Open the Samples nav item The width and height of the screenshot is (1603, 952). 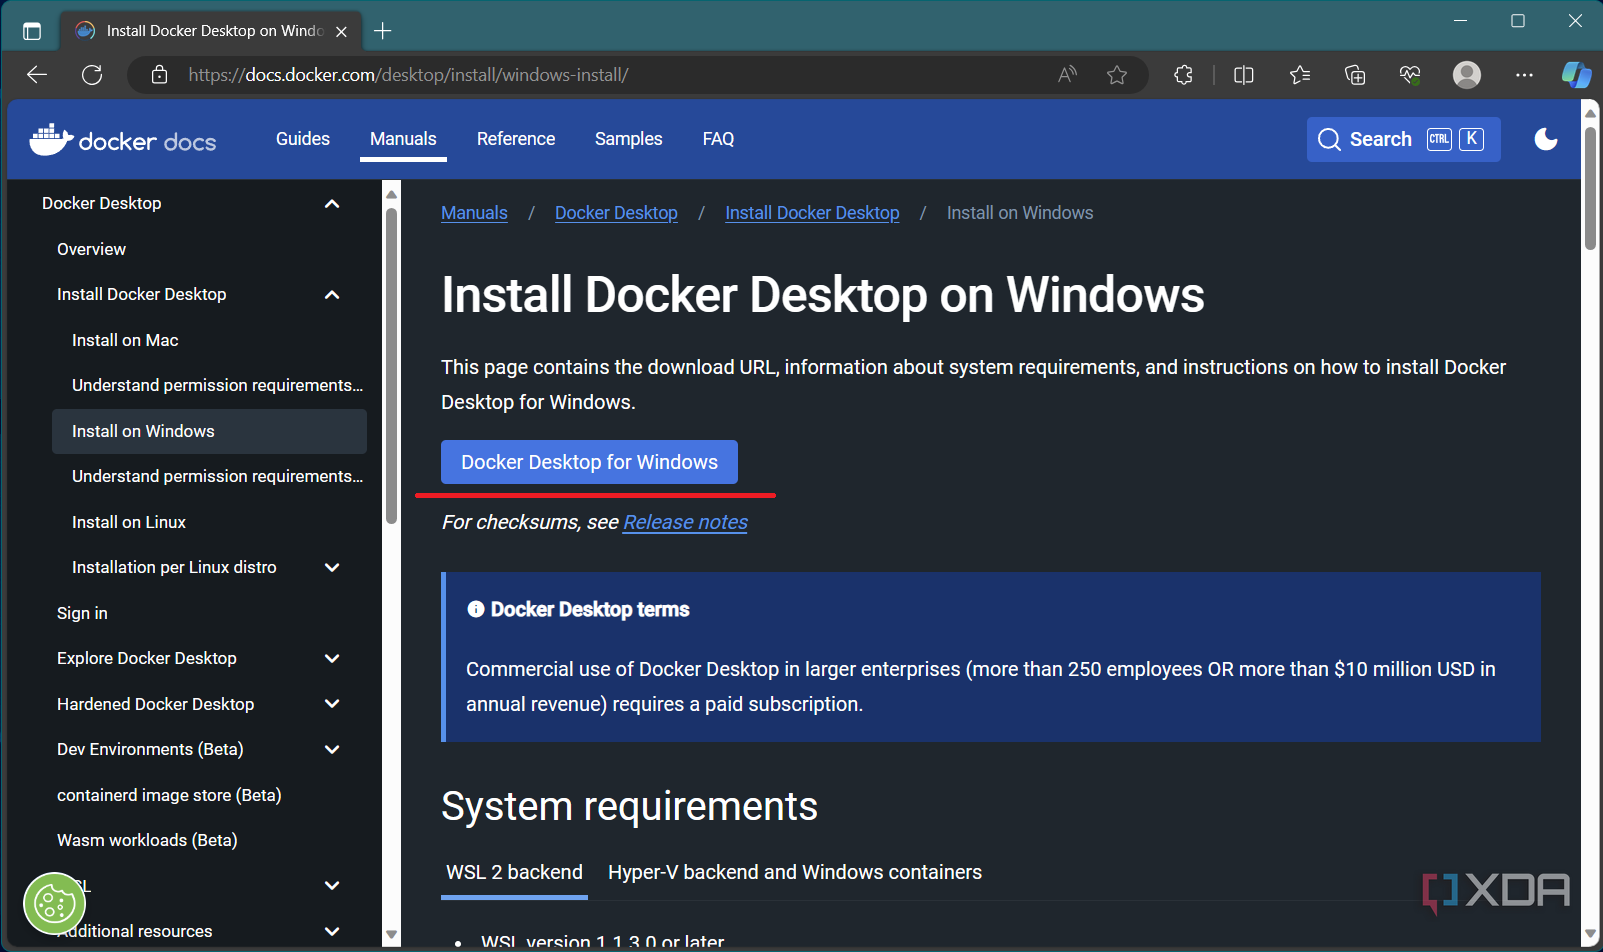point(628,139)
